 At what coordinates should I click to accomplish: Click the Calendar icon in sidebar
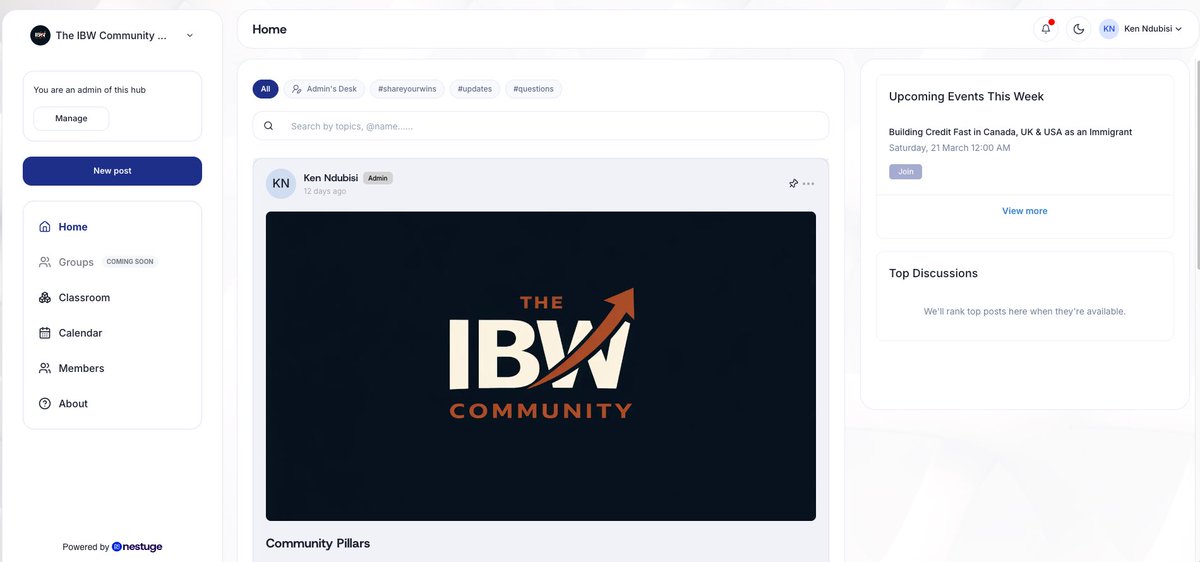coord(45,333)
